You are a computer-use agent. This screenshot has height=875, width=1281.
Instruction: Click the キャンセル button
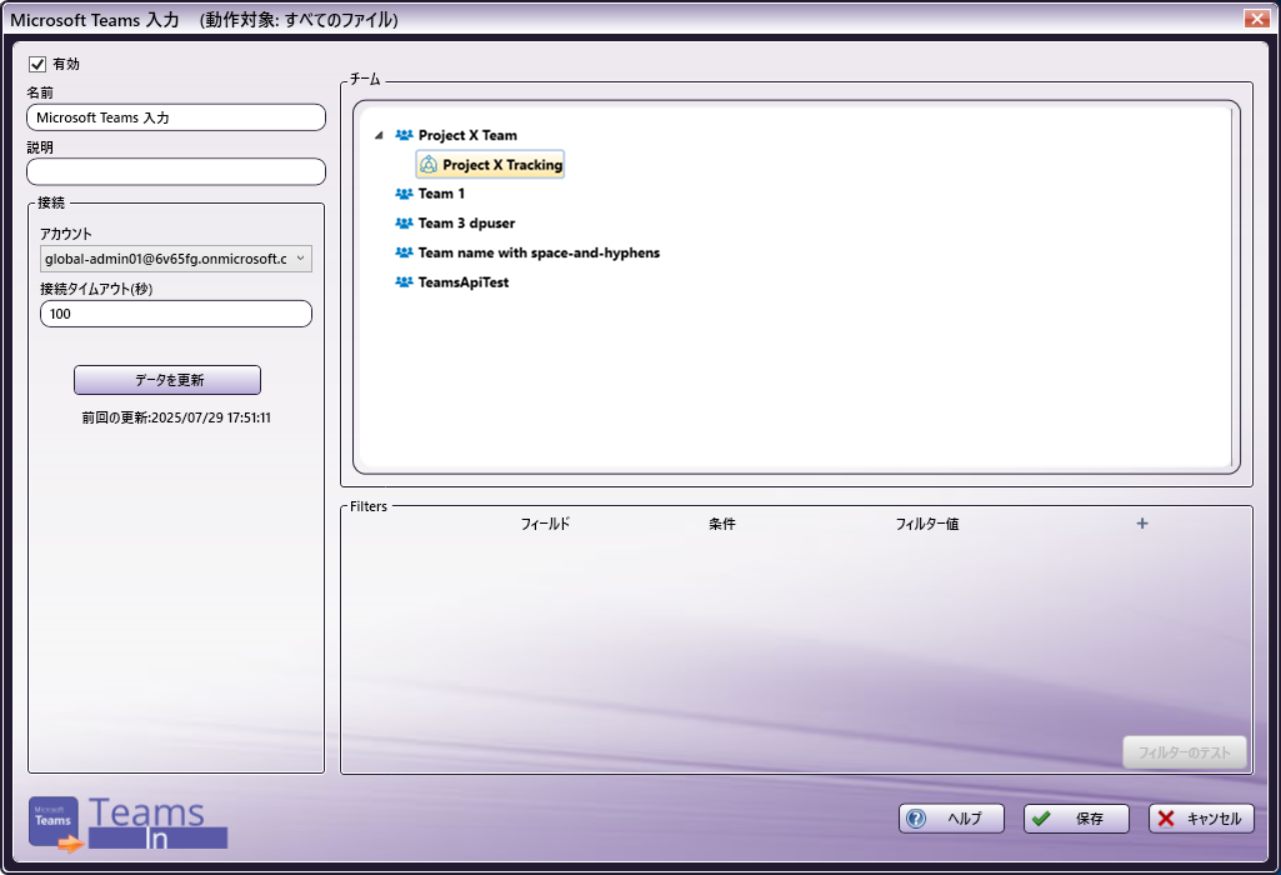coord(1201,819)
